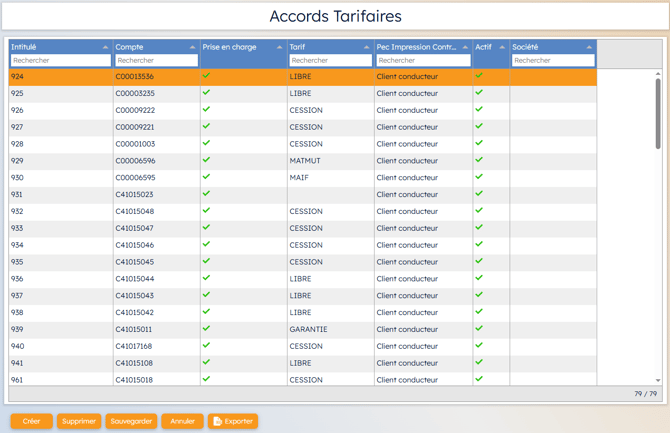The image size is (670, 433).
Task: Sort by Actif column arrow
Action: [x=502, y=47]
